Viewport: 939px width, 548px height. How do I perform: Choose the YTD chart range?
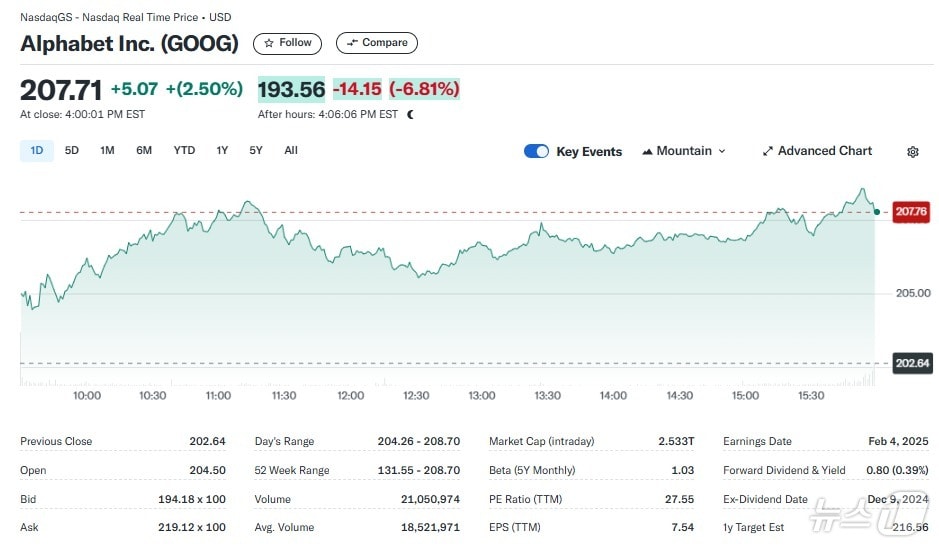[184, 151]
